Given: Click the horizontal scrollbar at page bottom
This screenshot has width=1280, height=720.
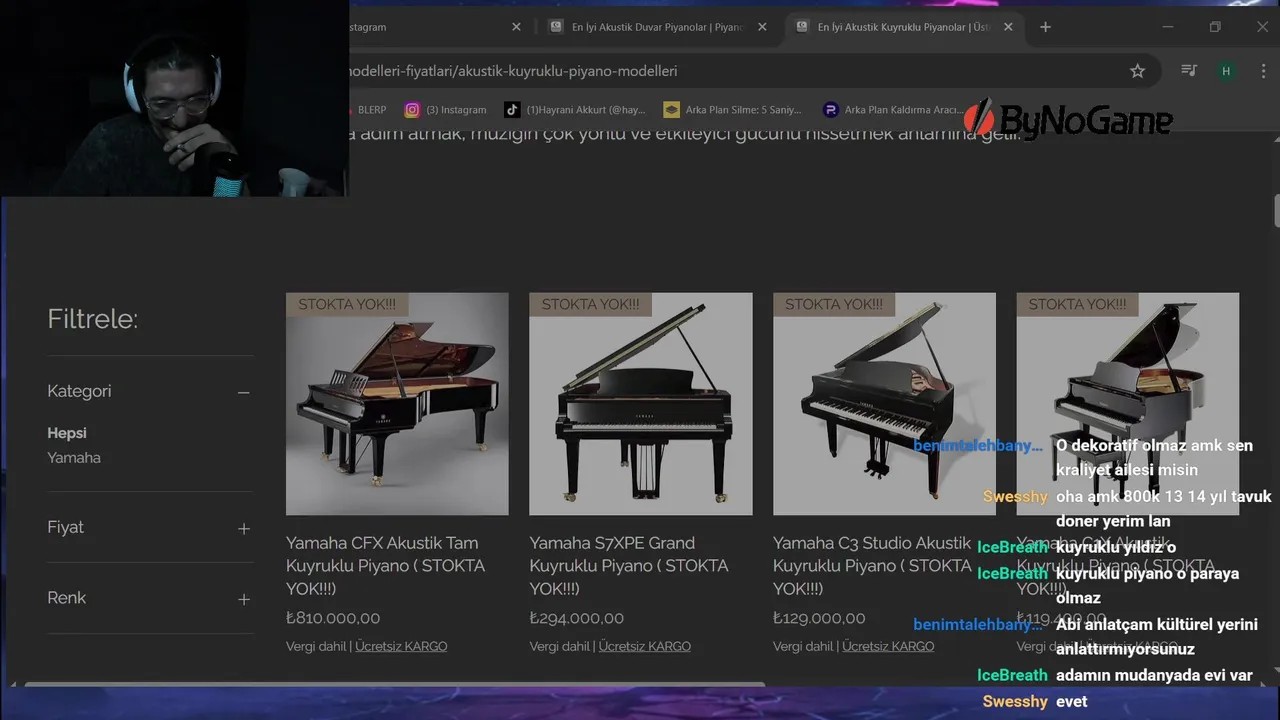Looking at the screenshot, I should (395, 684).
